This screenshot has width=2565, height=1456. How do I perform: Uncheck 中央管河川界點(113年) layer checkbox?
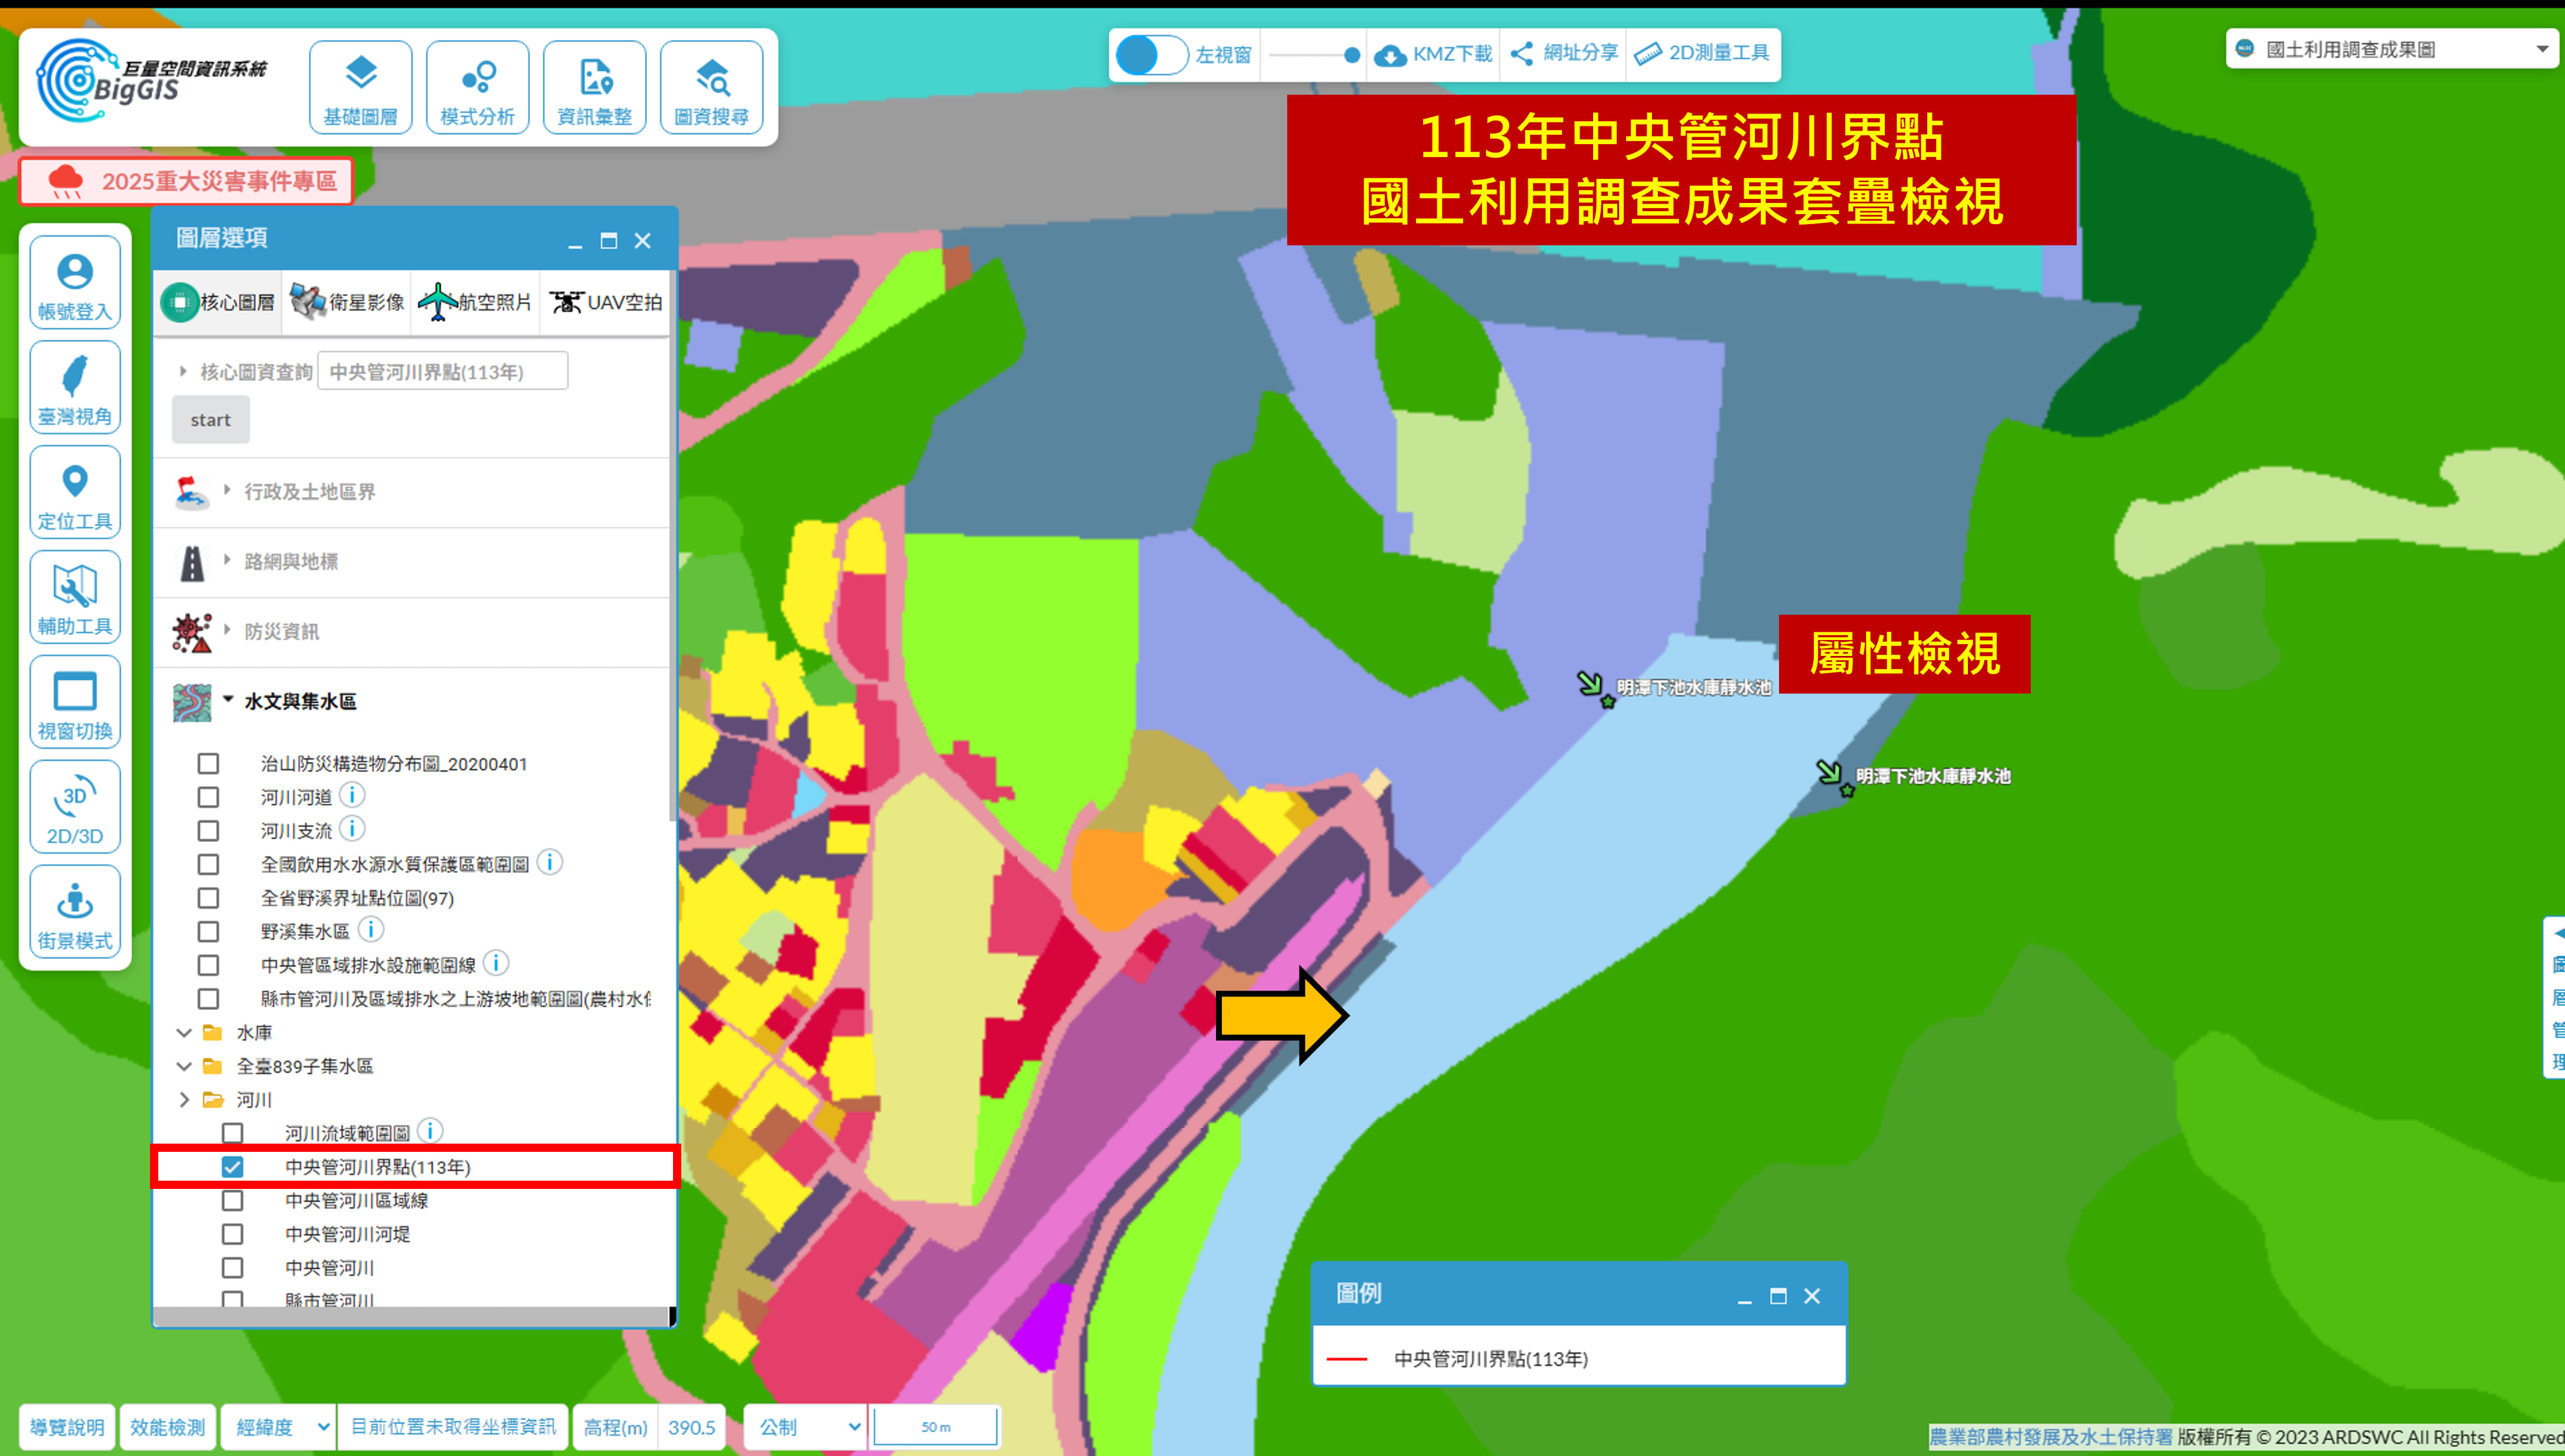coord(232,1166)
